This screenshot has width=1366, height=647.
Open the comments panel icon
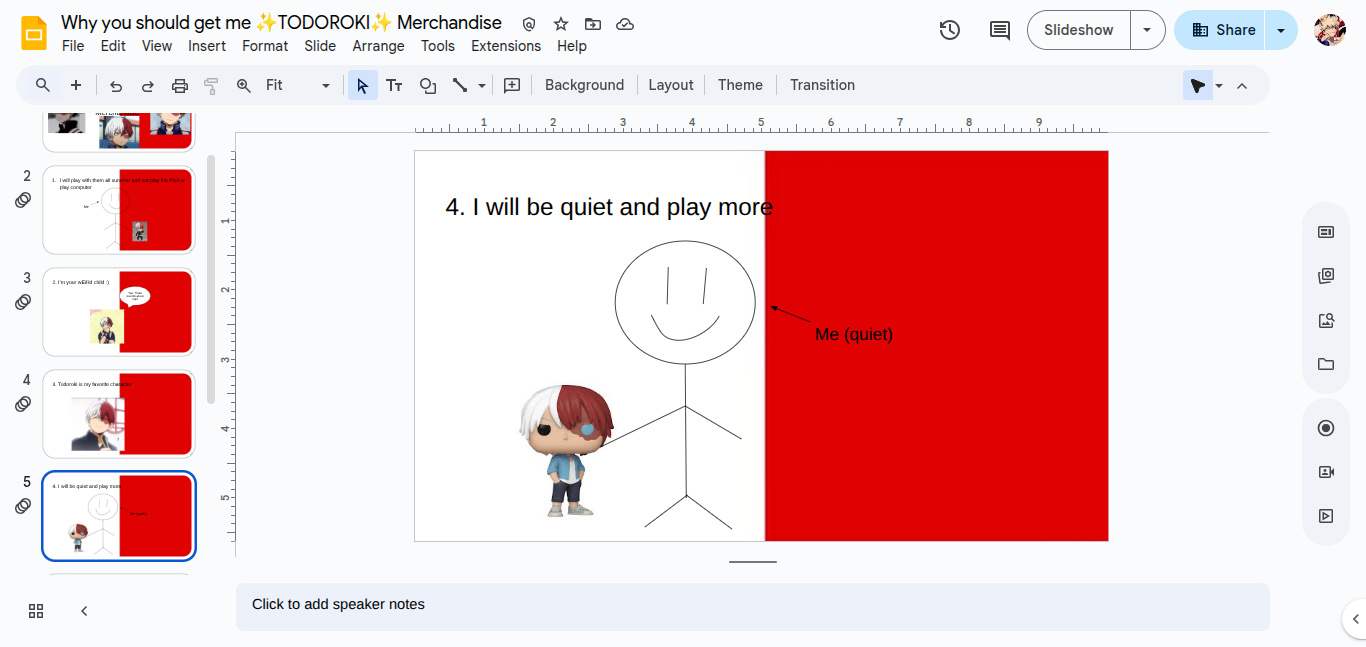(1000, 30)
